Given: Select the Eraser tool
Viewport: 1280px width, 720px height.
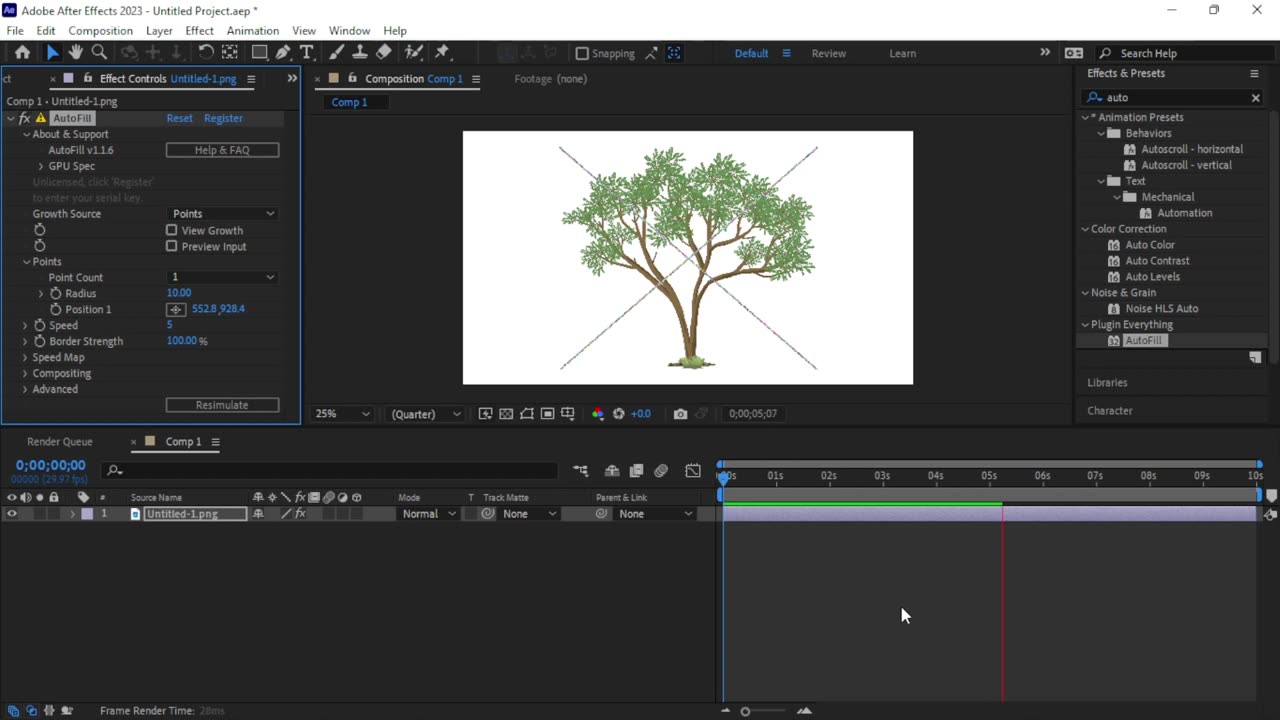Looking at the screenshot, I should (x=384, y=53).
